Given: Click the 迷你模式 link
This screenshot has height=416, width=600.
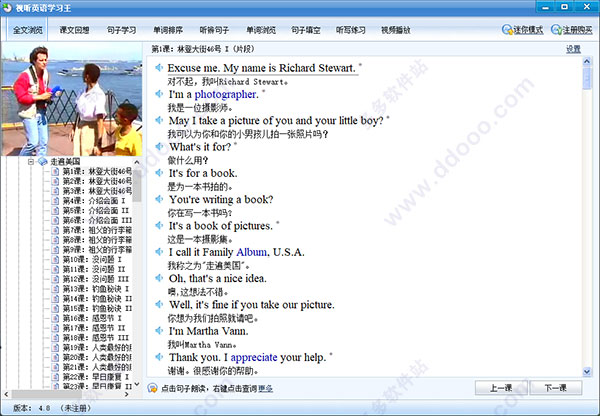Looking at the screenshot, I should click(528, 30).
